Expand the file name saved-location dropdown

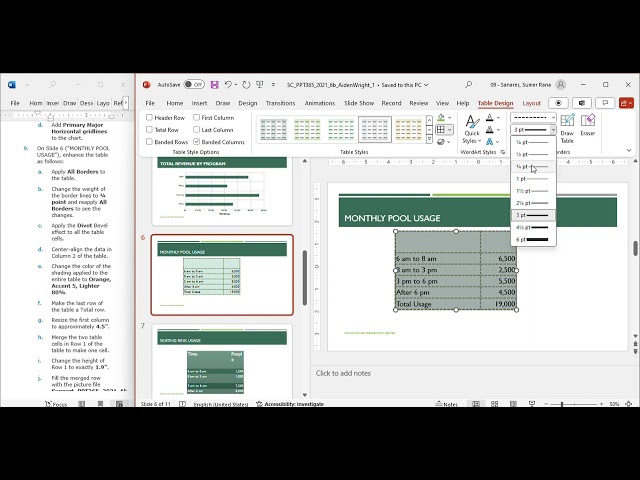point(427,85)
